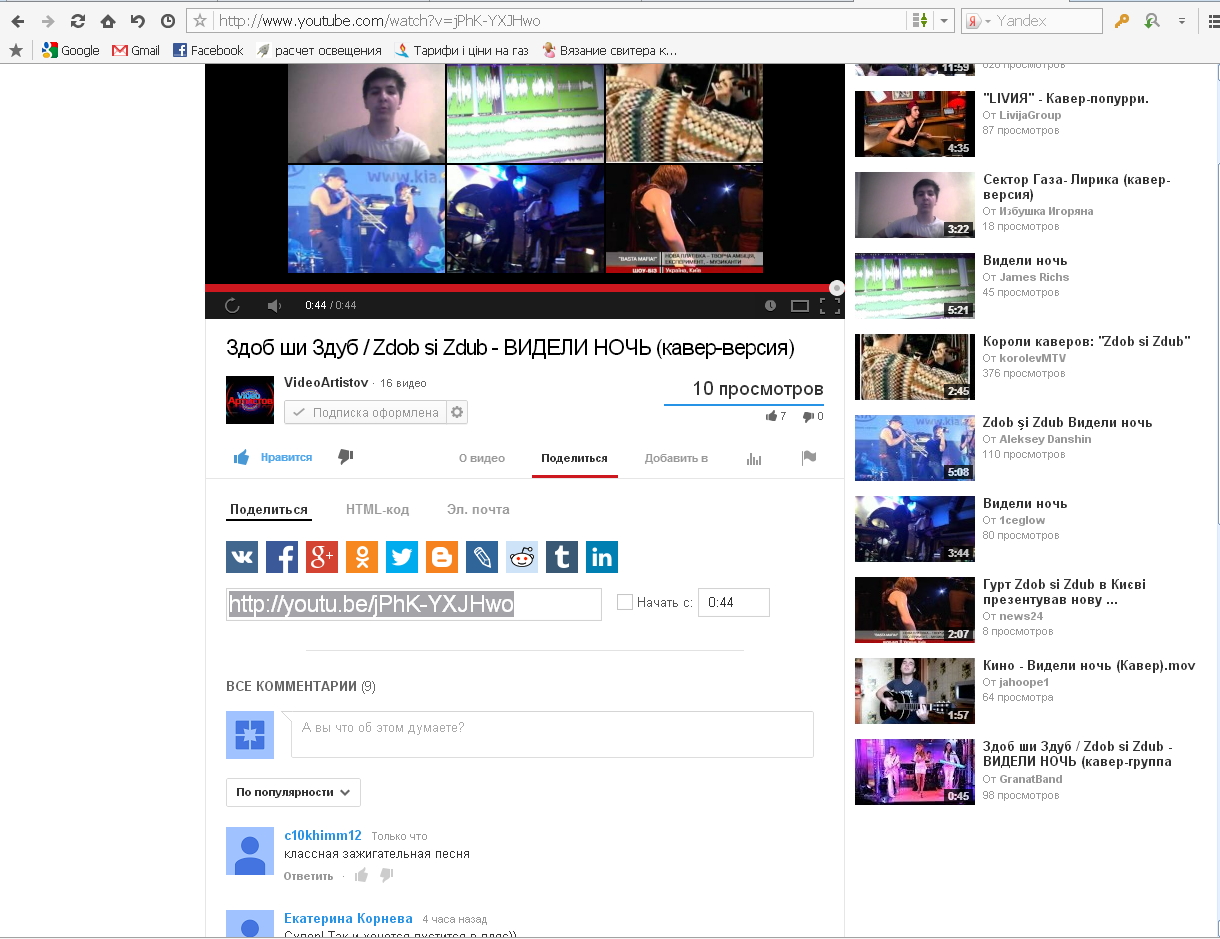The height and width of the screenshot is (939, 1220).
Task: Report video with the flag icon
Action: [809, 458]
